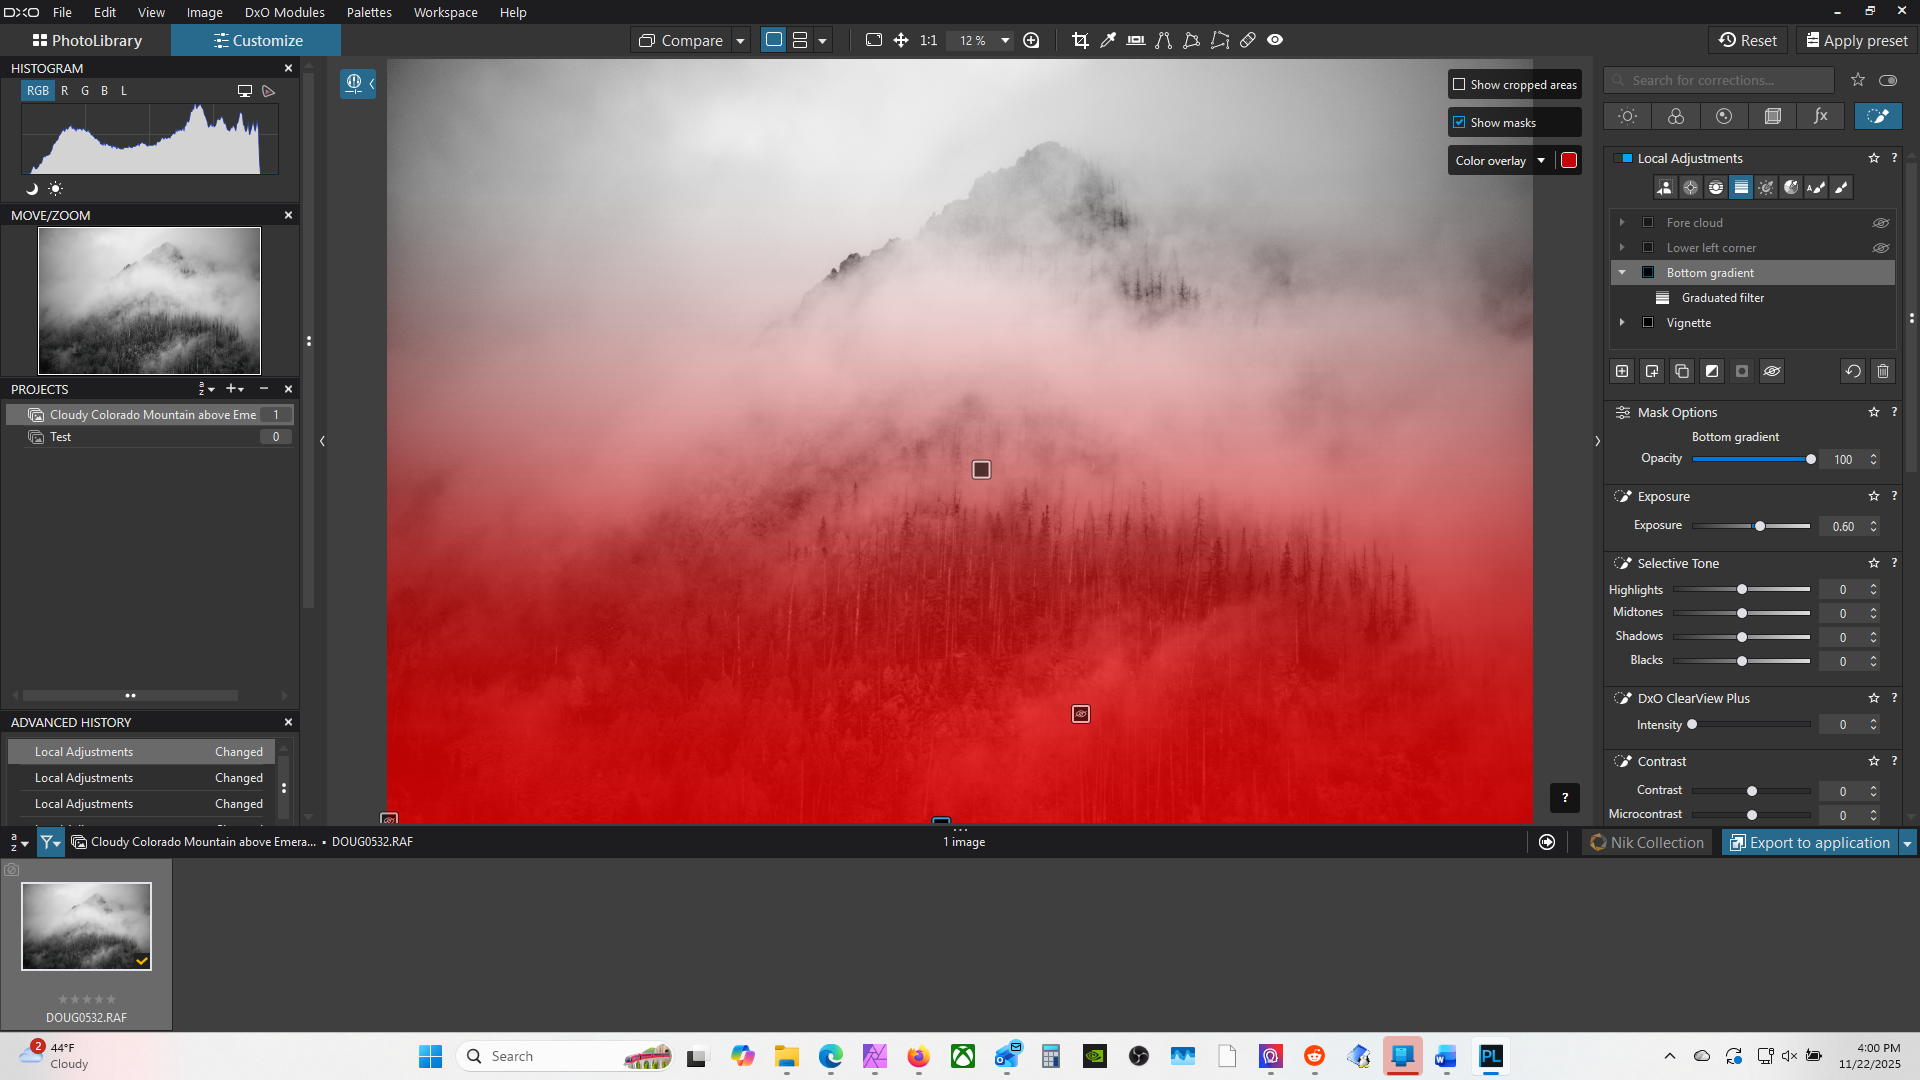Open the Color overlay dropdown
Screen dimensions: 1920x1080
[1541, 161]
